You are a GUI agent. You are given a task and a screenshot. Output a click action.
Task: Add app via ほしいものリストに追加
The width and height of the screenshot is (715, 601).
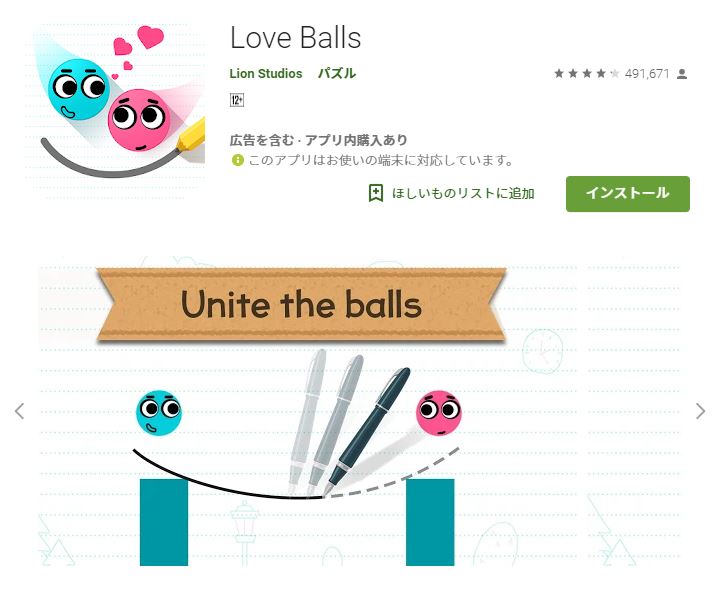[x=463, y=193]
